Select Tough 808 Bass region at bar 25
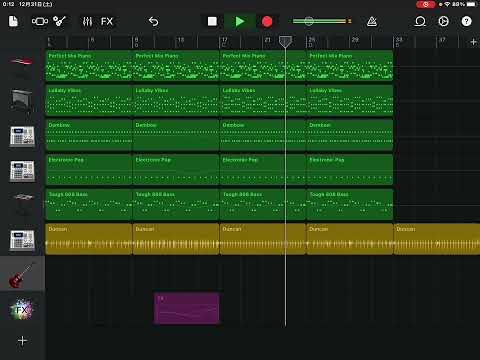The height and width of the screenshot is (360, 480). point(350,204)
